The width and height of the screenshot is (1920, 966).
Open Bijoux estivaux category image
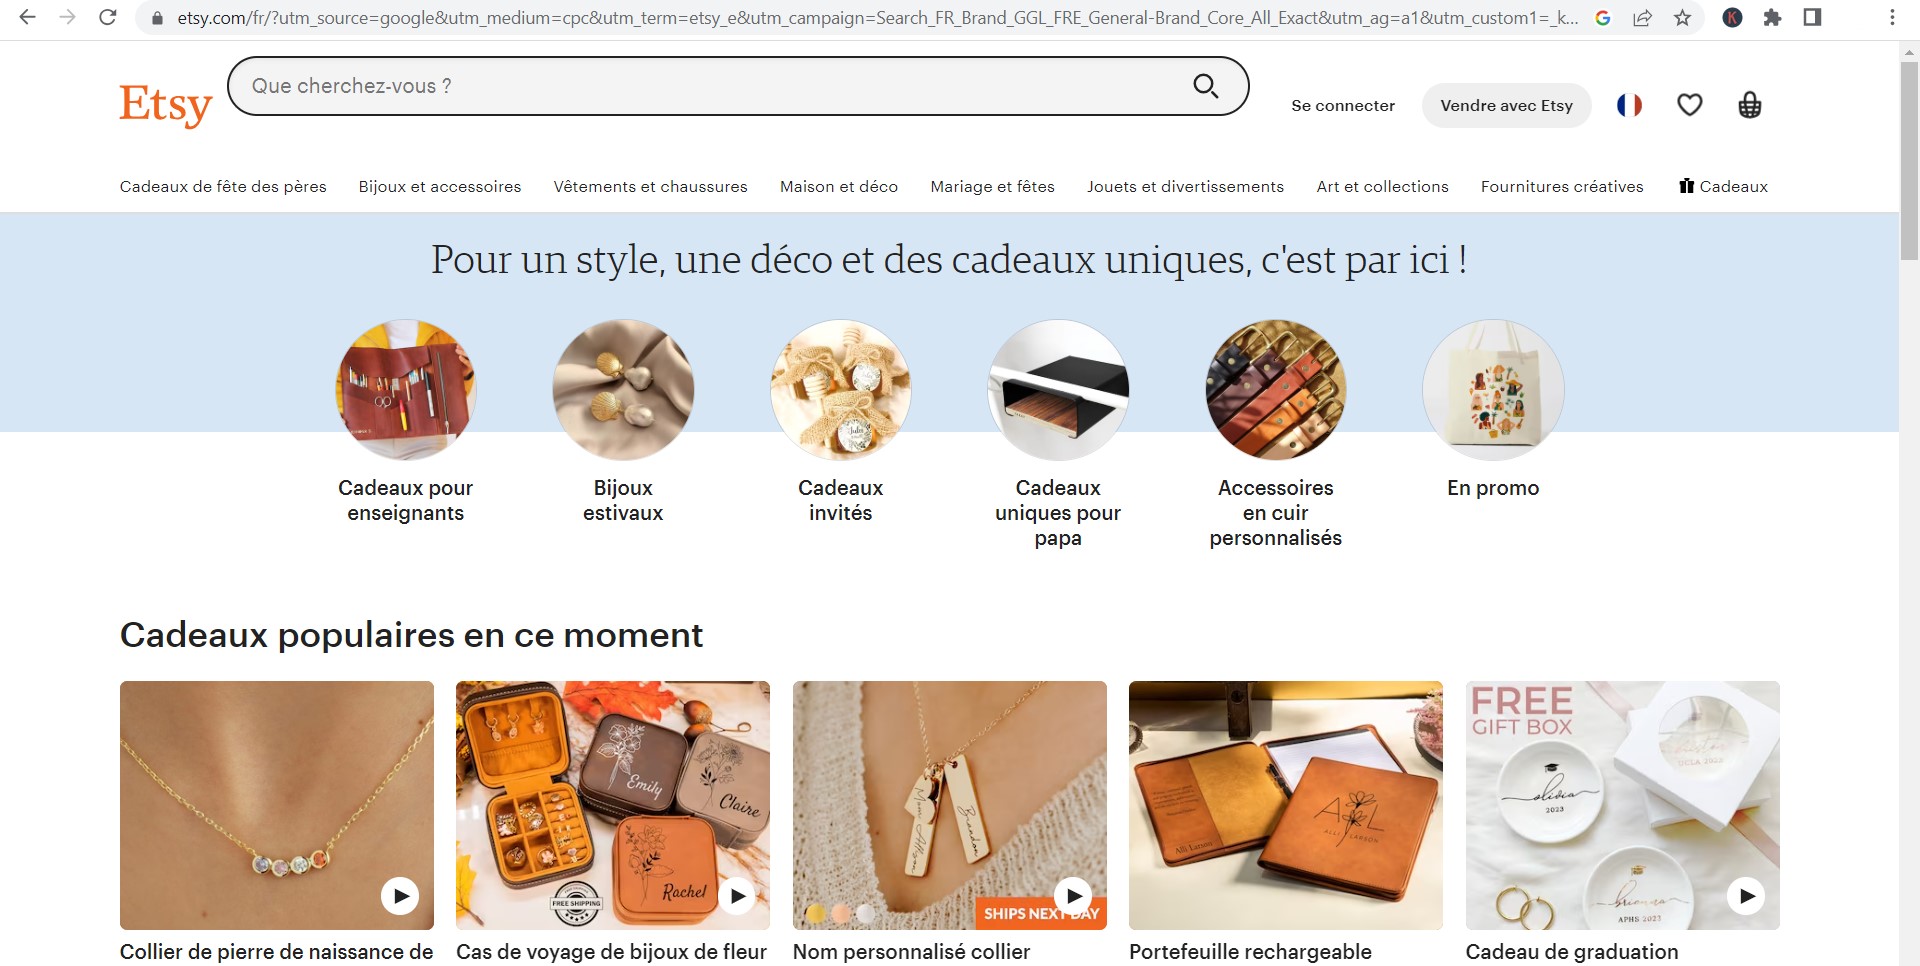[x=623, y=390]
